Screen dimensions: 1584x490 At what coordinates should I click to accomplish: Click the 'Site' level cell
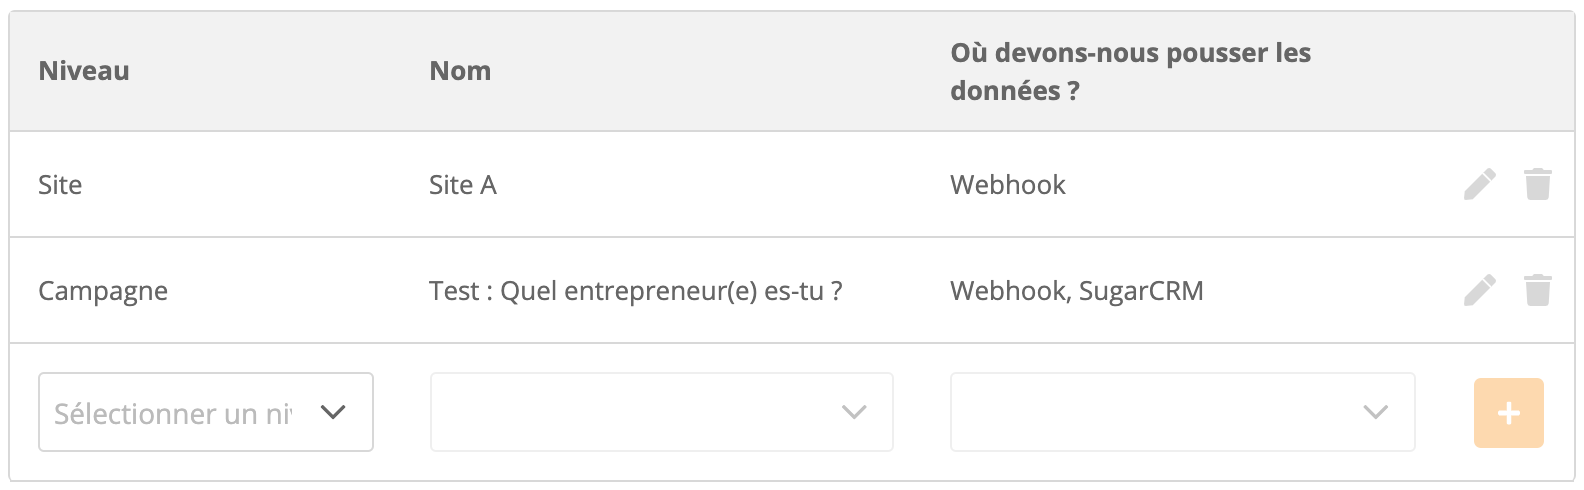(60, 185)
